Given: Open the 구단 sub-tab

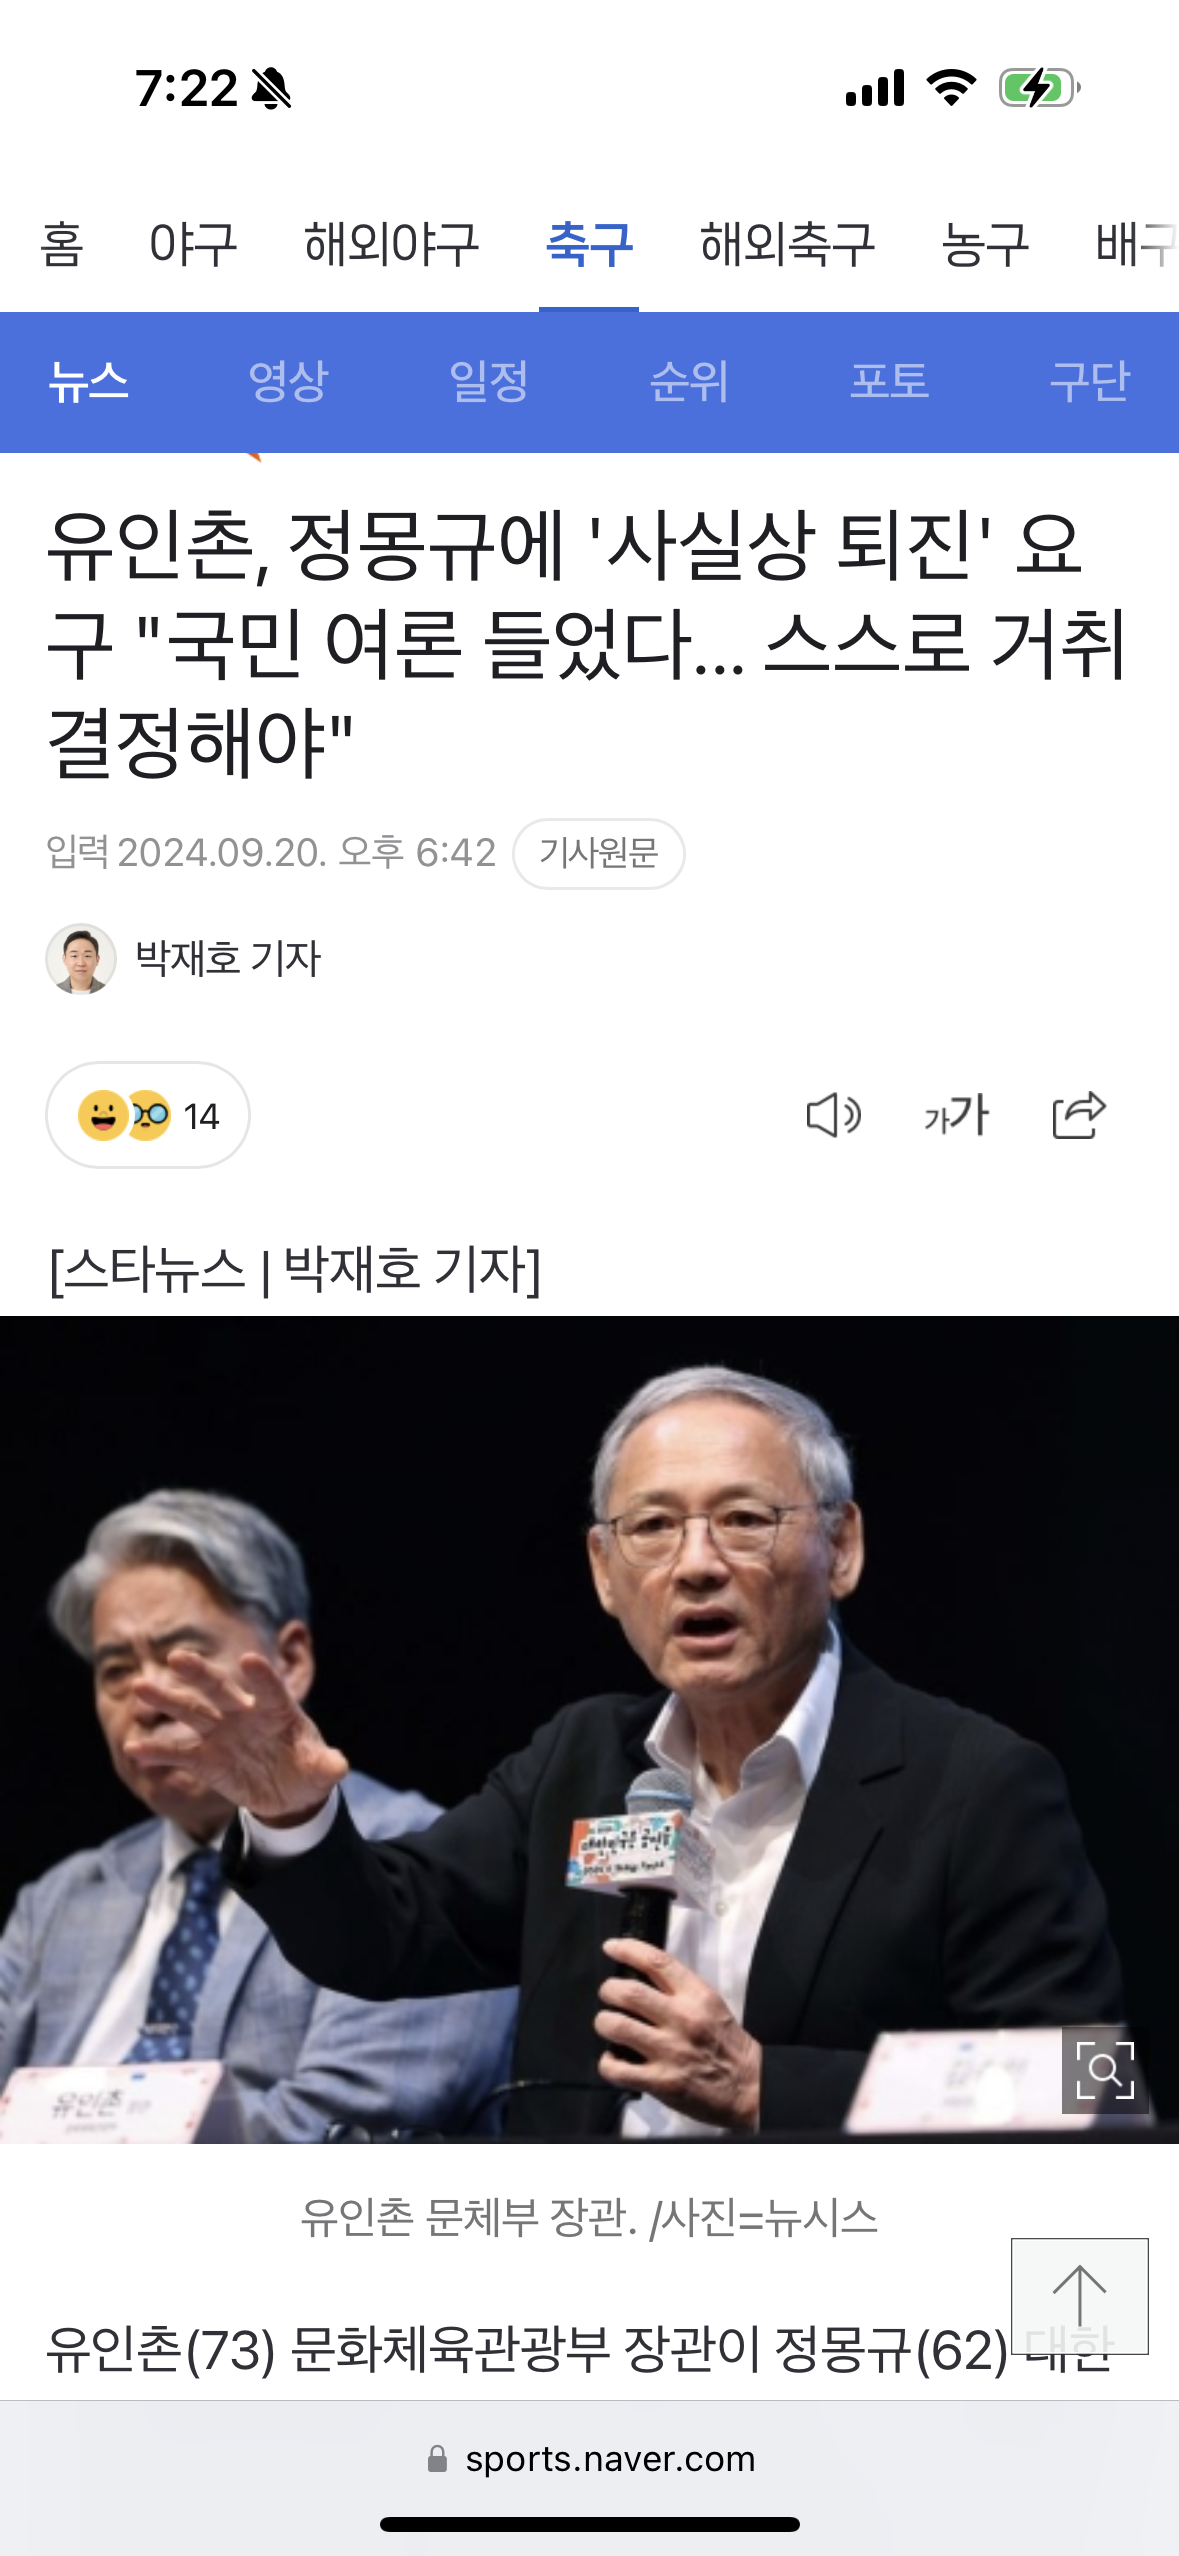Looking at the screenshot, I should coord(1090,381).
